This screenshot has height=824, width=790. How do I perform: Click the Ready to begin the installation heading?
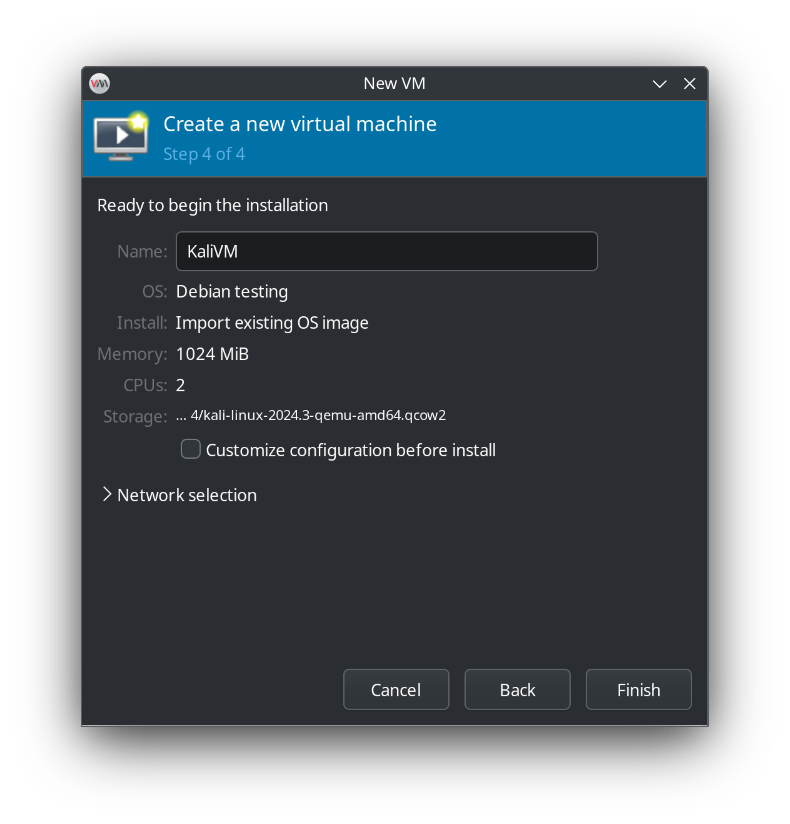(x=212, y=205)
